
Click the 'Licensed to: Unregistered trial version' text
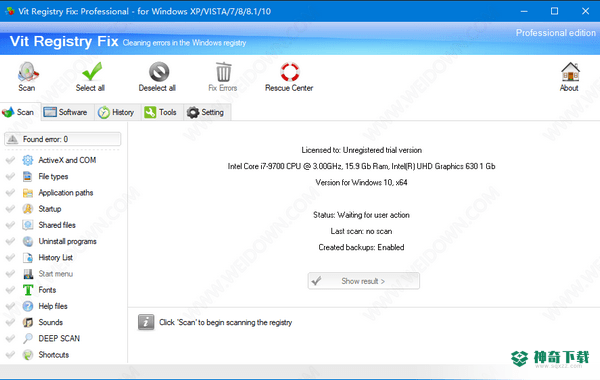[362, 150]
